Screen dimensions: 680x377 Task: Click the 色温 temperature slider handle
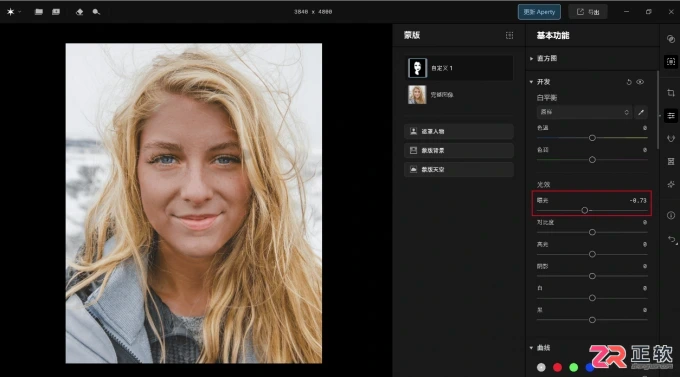[592, 138]
